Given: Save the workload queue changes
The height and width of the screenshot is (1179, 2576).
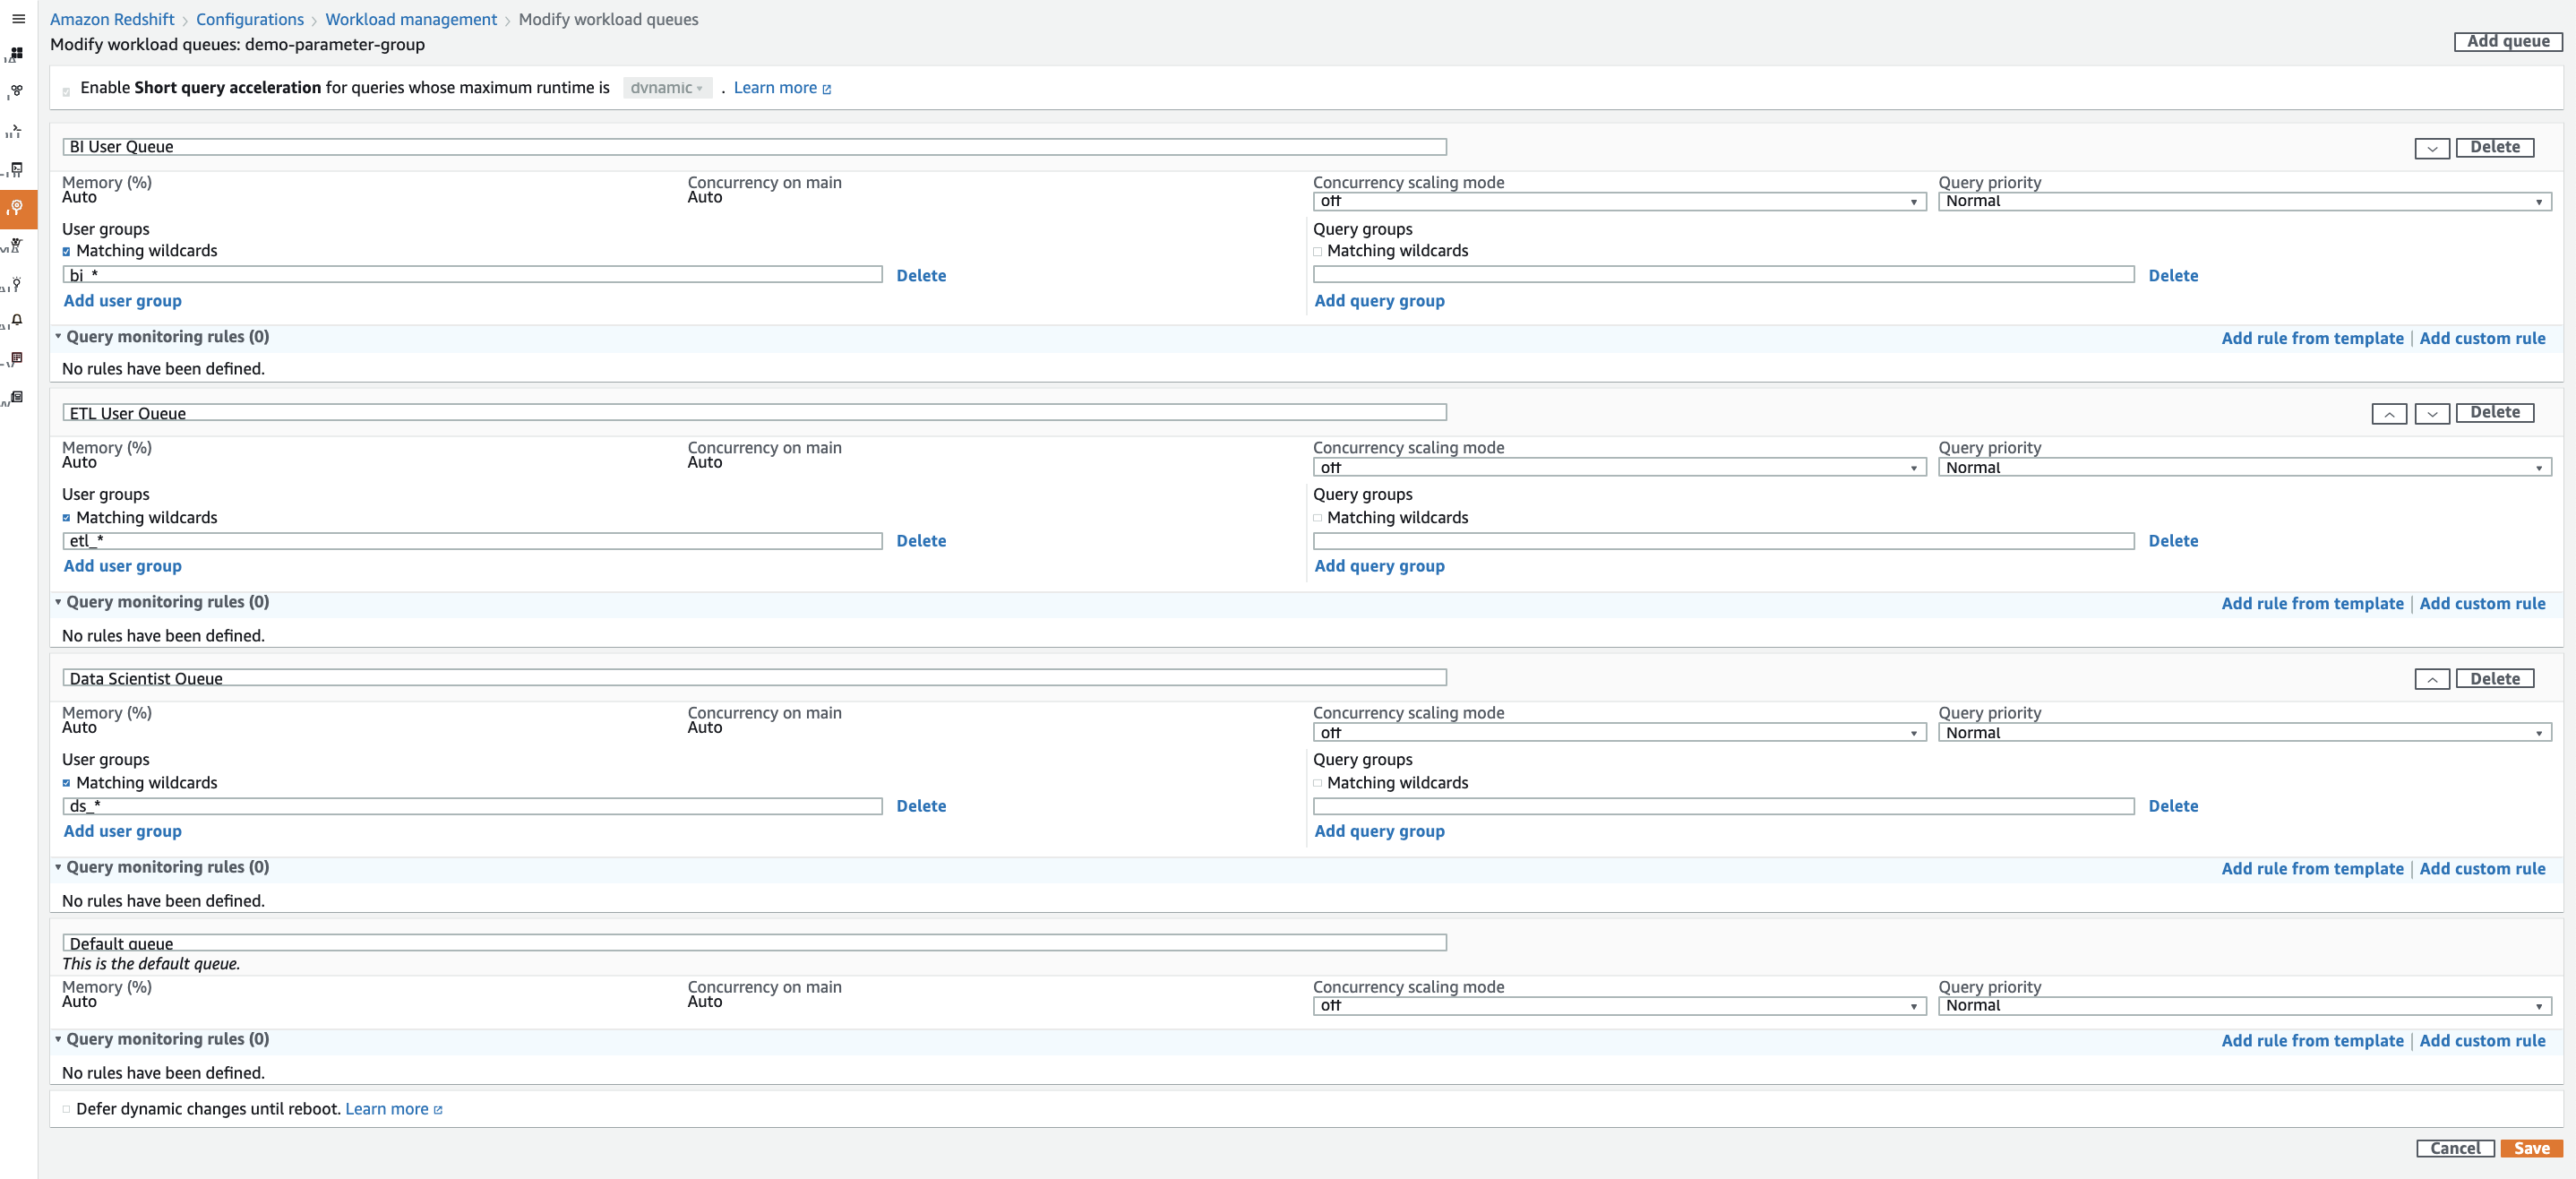Looking at the screenshot, I should point(2531,1148).
